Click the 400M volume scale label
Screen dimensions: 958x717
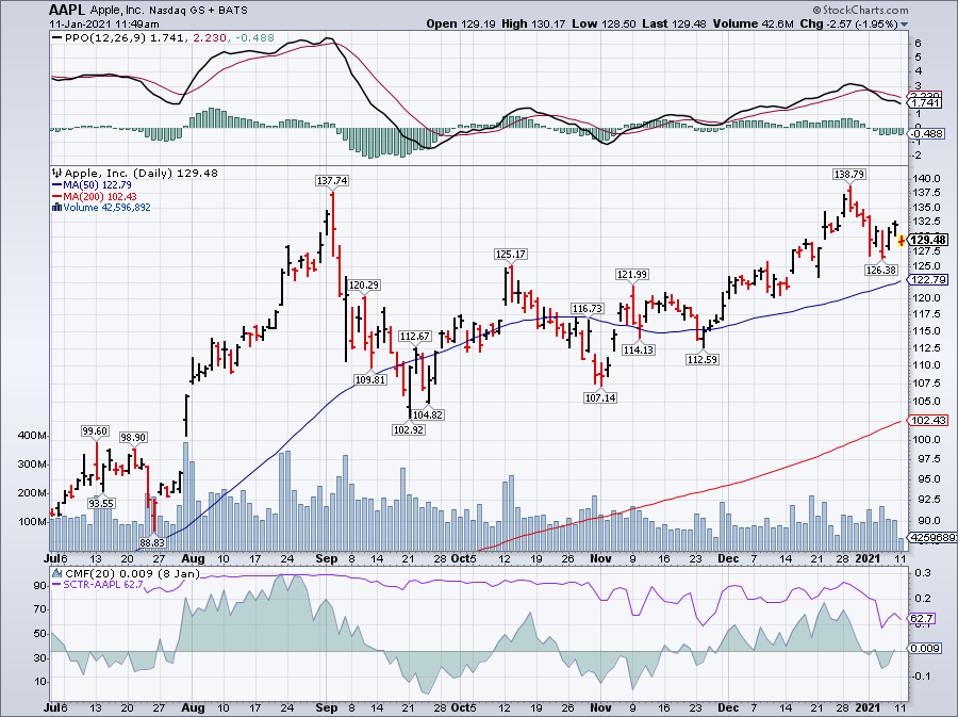32,436
